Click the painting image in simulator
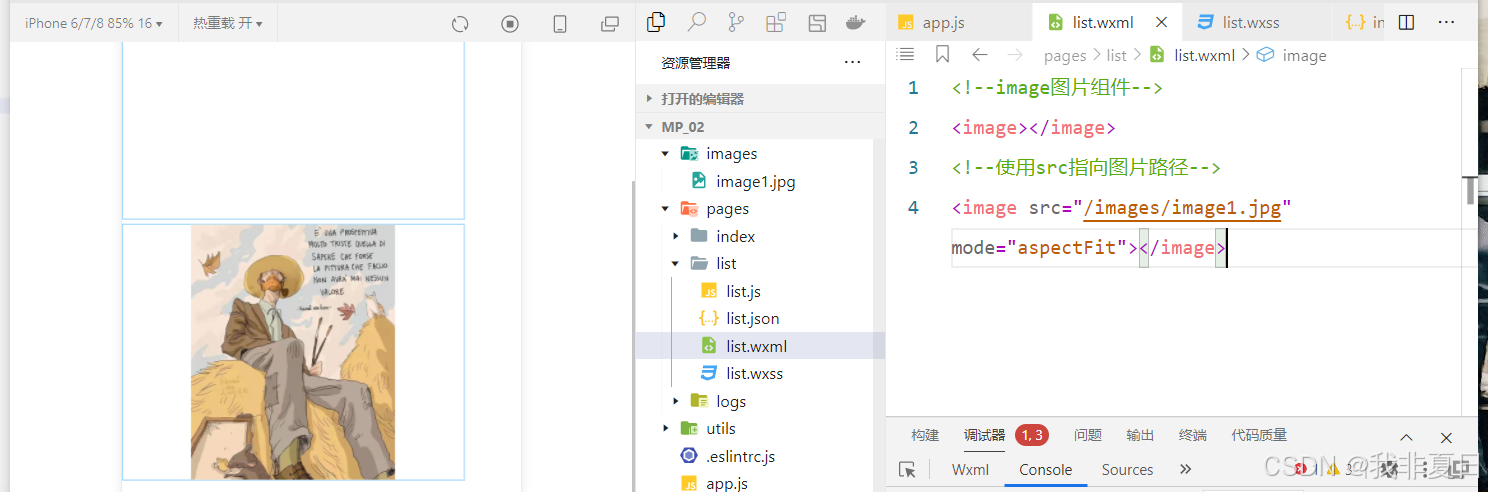The height and width of the screenshot is (492, 1488). tap(293, 352)
